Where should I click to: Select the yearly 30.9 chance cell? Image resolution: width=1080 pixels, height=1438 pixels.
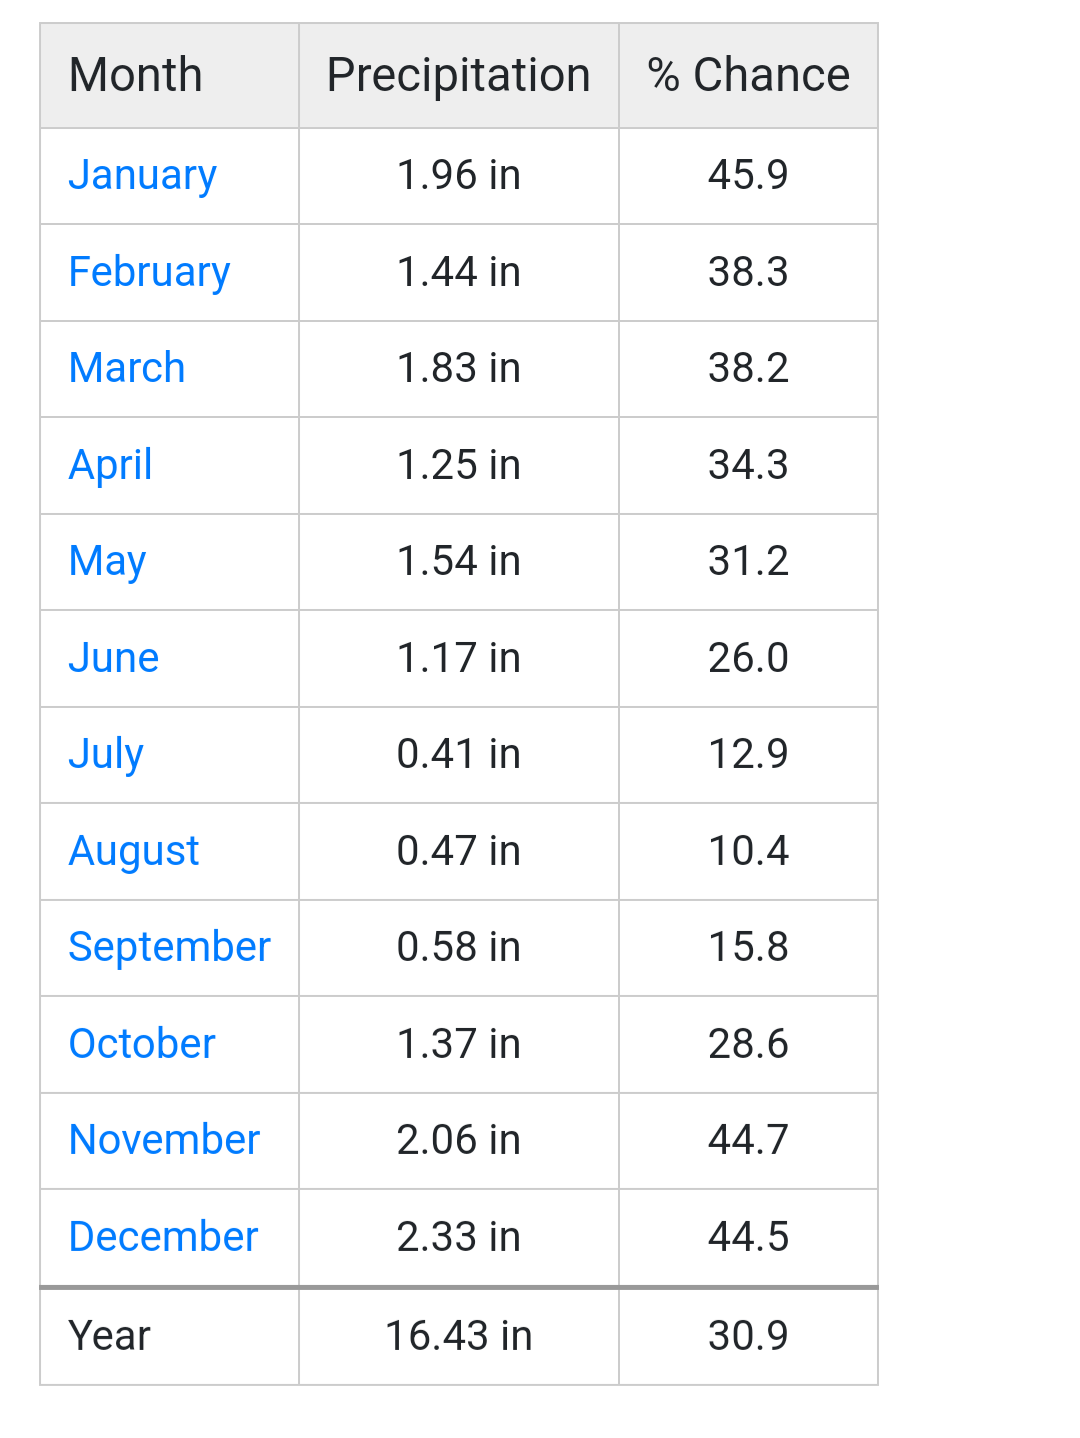[748, 1337]
